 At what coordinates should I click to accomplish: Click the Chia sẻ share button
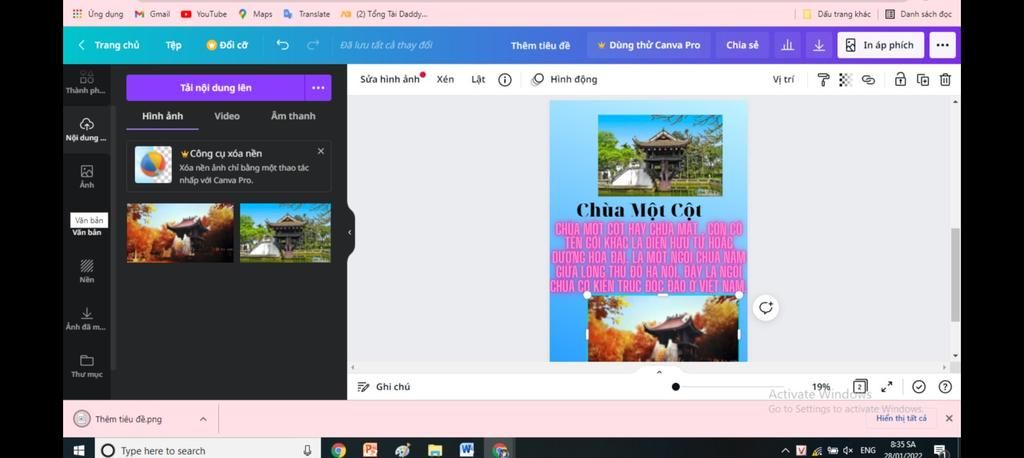point(743,45)
